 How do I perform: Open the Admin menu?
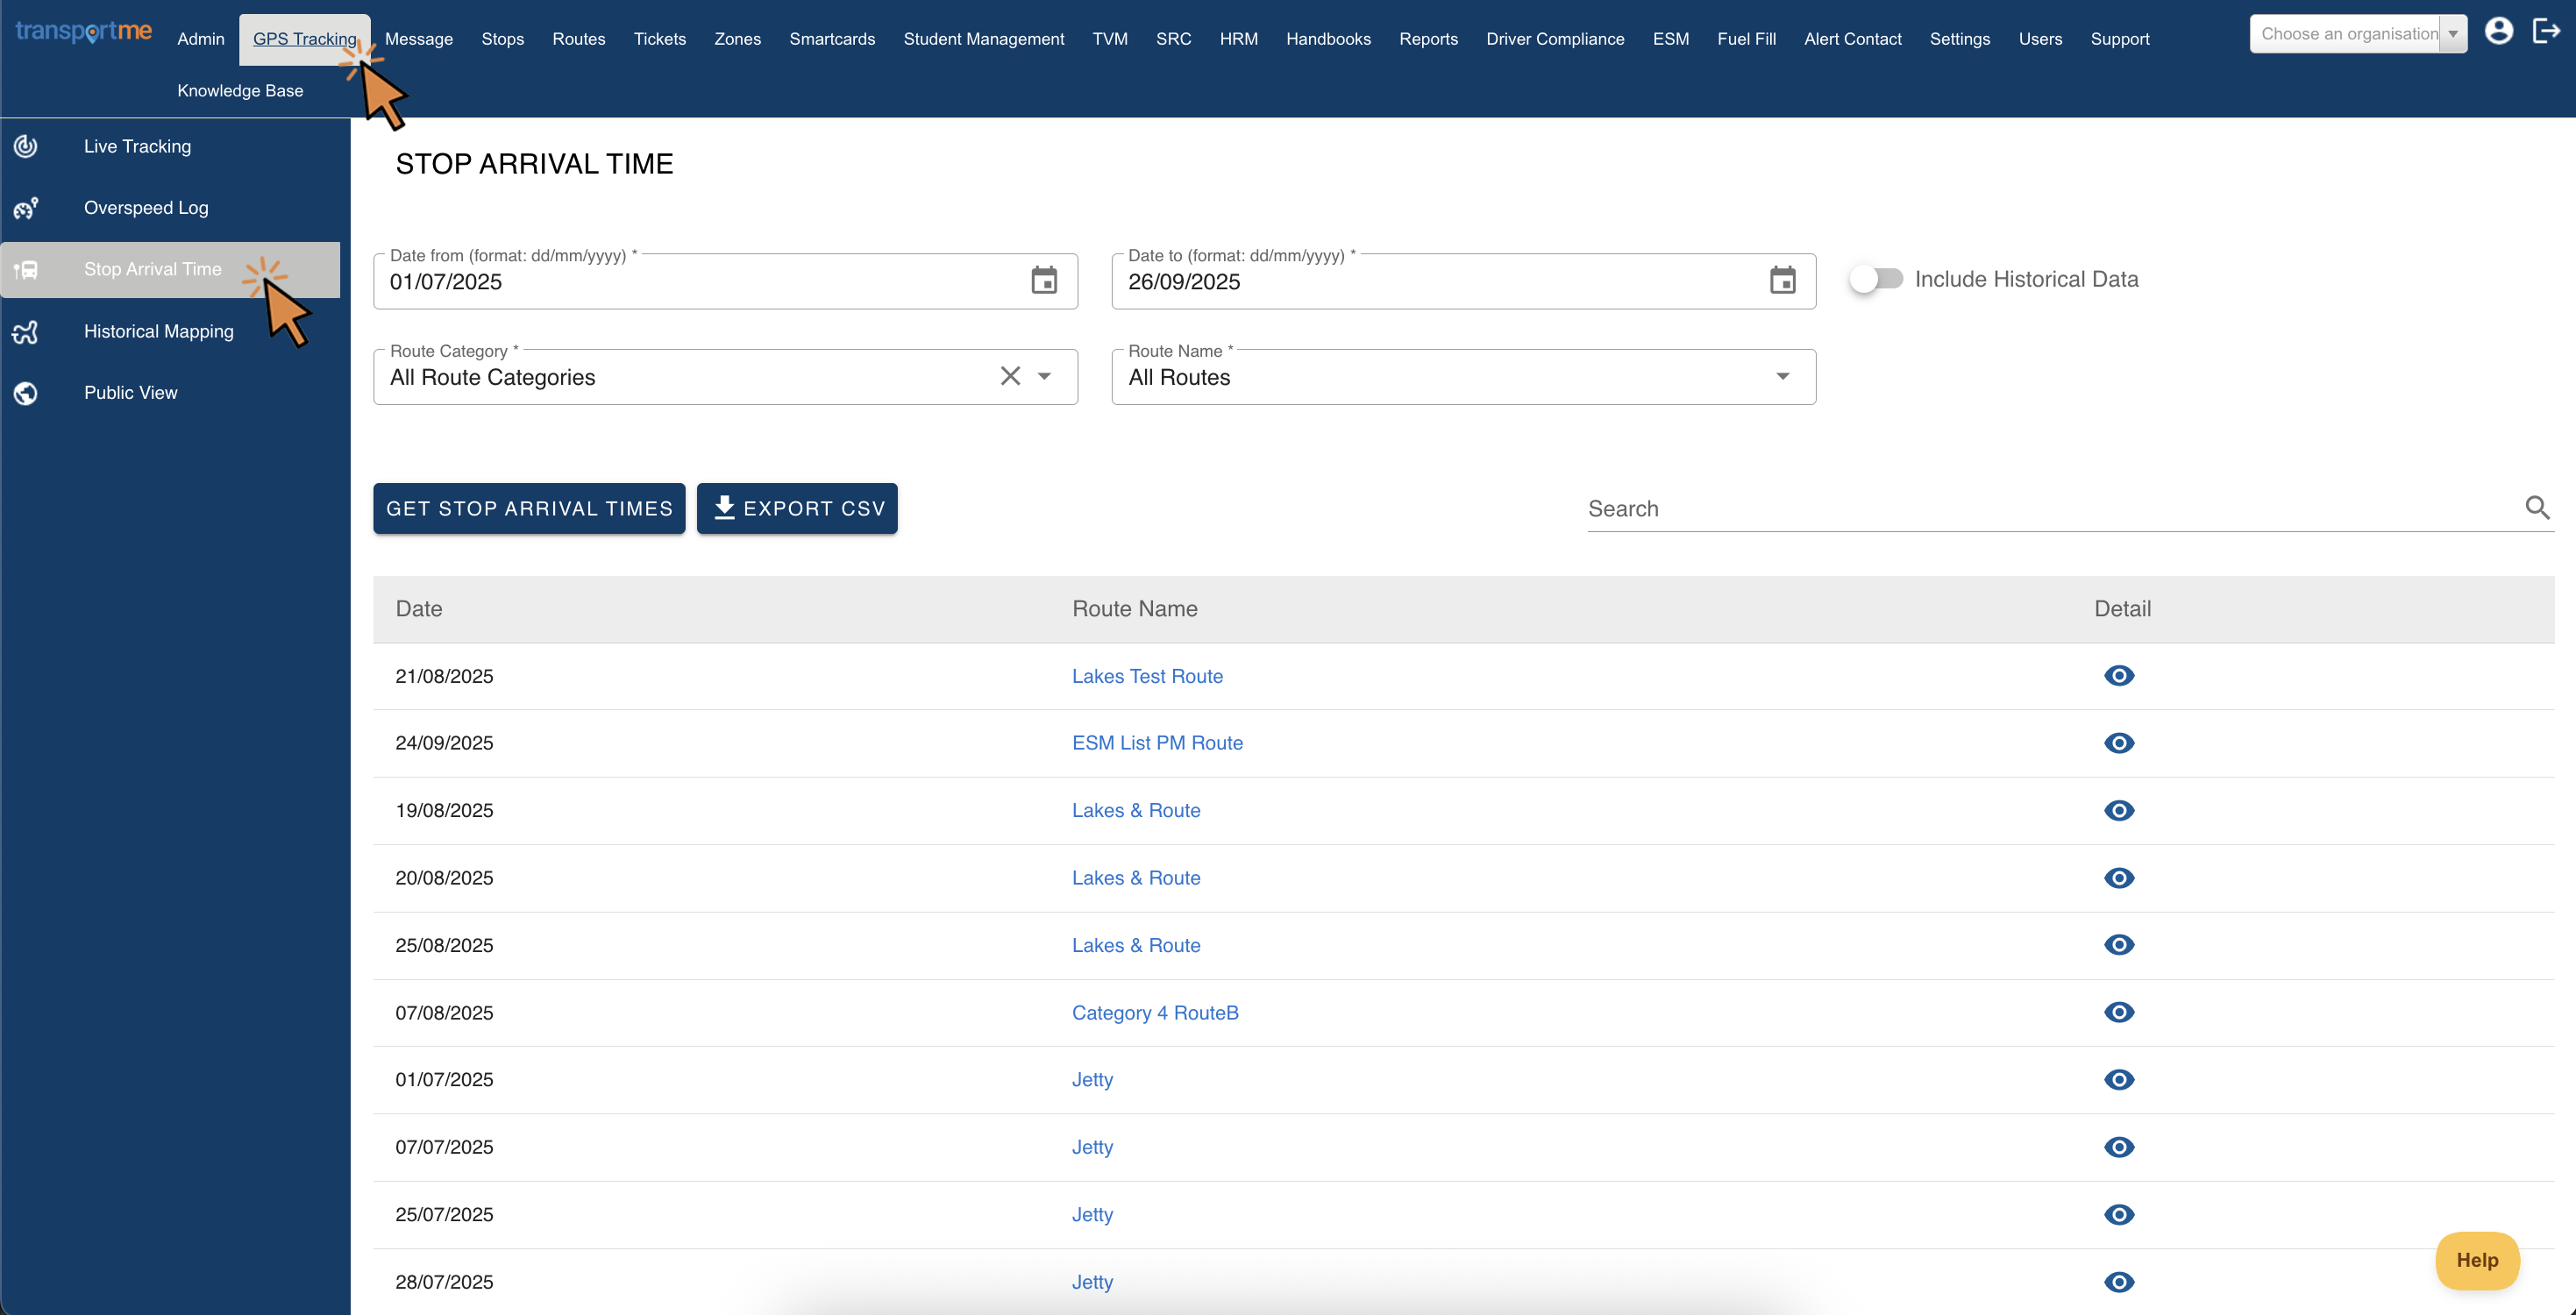pyautogui.click(x=201, y=39)
